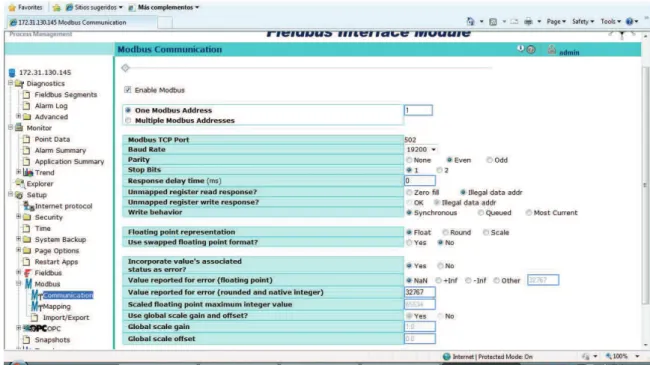Click the Trend chart icon
This screenshot has width=650, height=365.
tap(28, 172)
